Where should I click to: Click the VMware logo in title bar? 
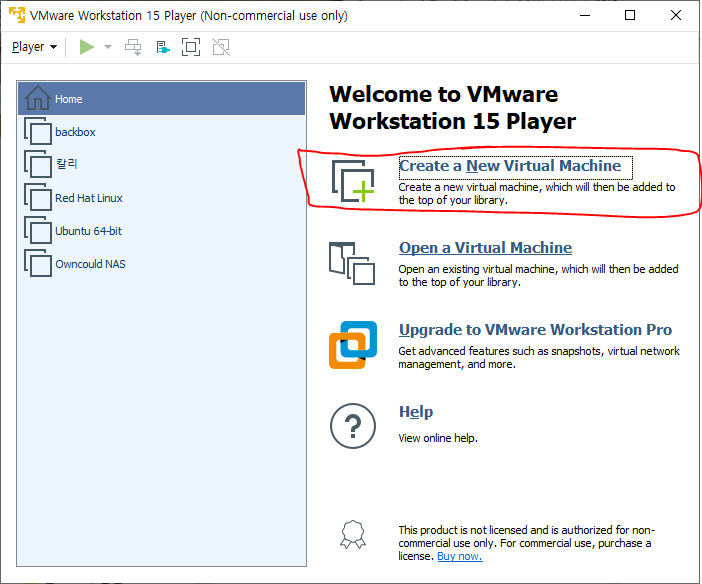tap(17, 15)
